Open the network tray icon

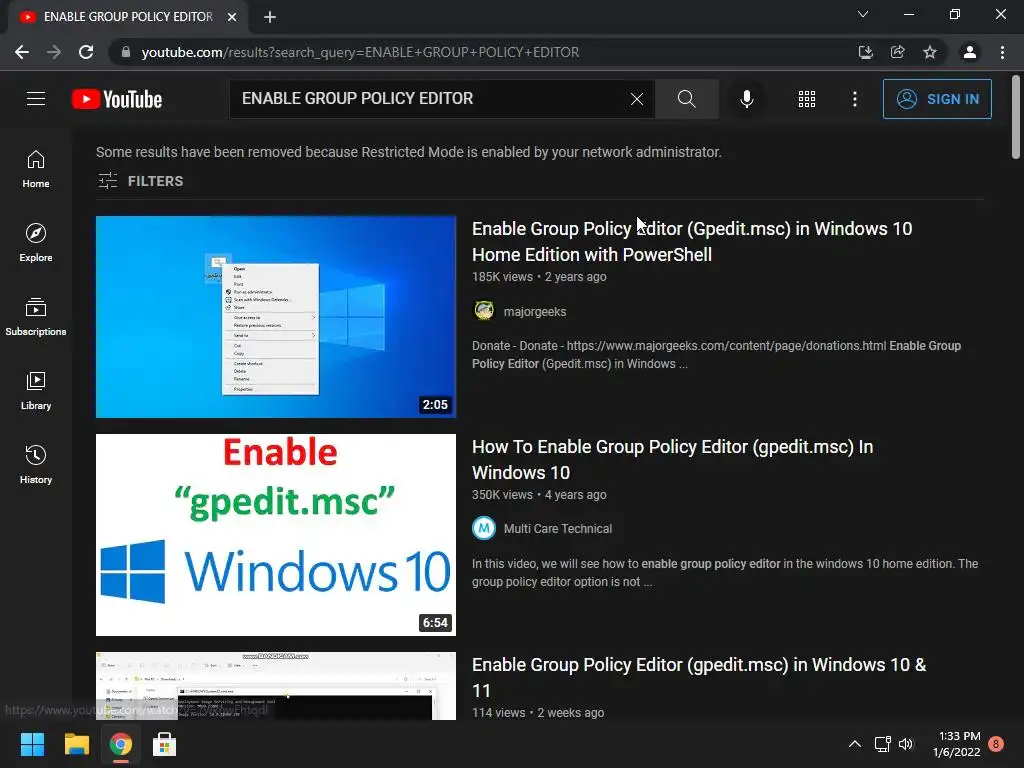tap(882, 744)
